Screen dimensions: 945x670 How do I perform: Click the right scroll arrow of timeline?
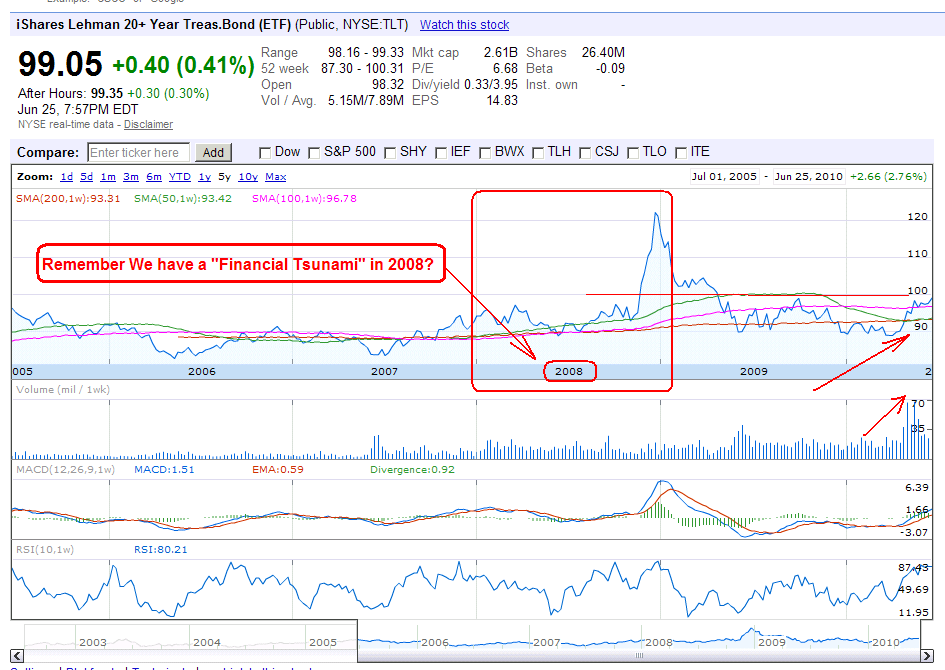[927, 656]
